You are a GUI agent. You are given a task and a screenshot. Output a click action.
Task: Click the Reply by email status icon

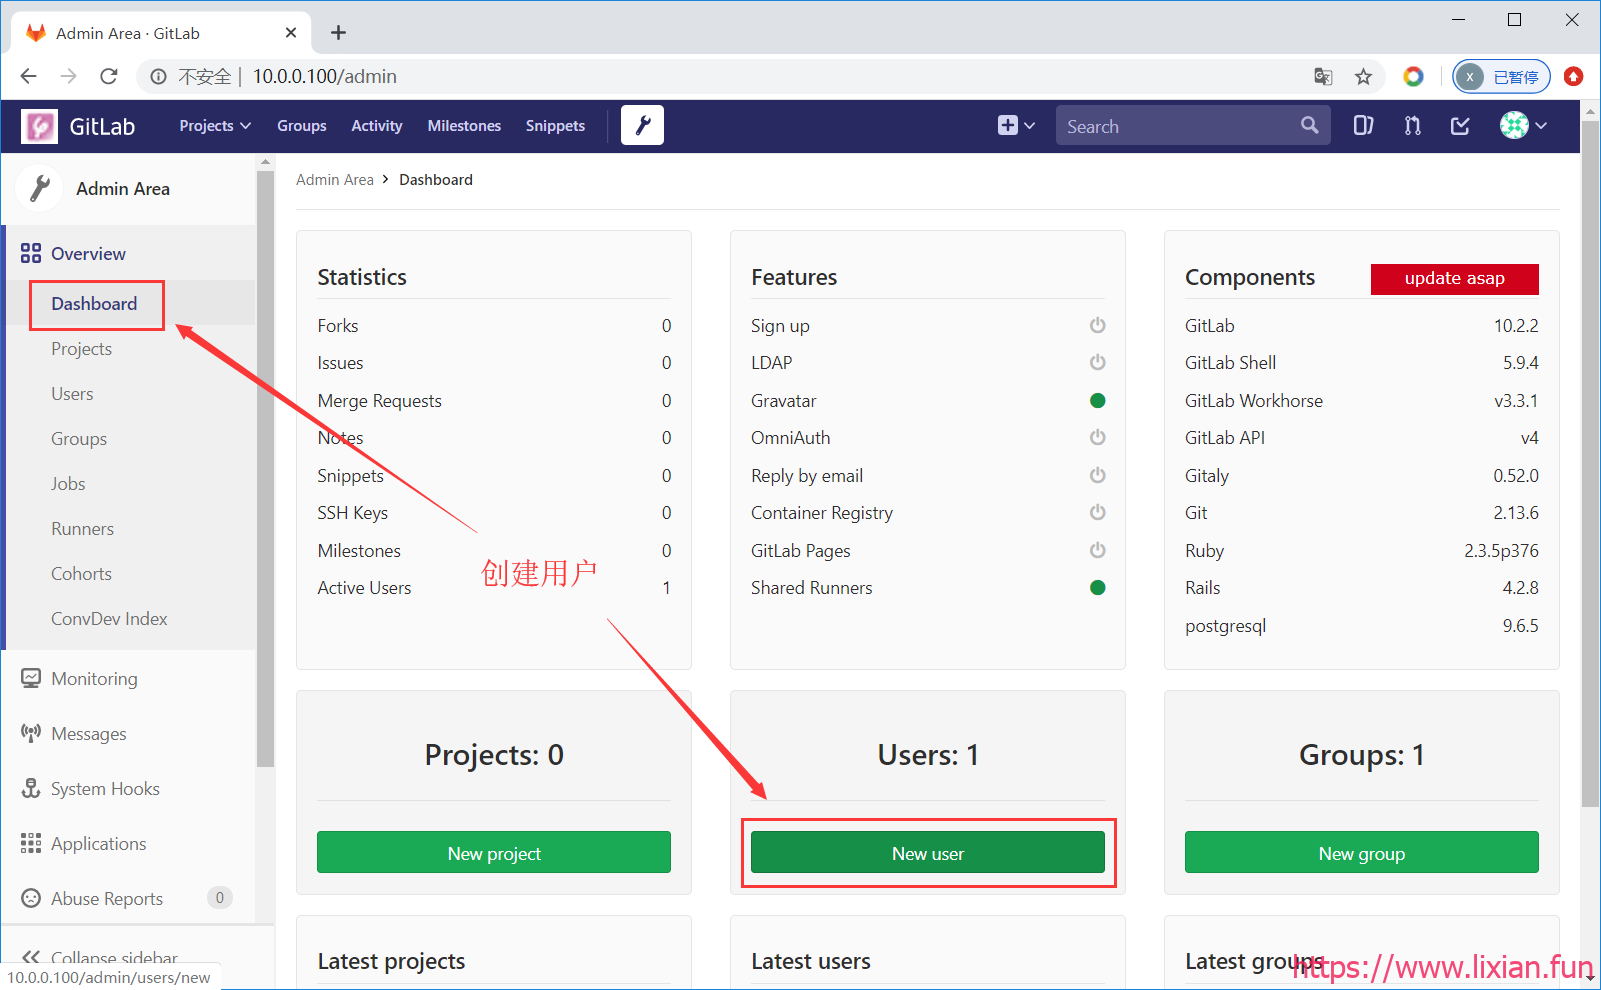tap(1097, 475)
